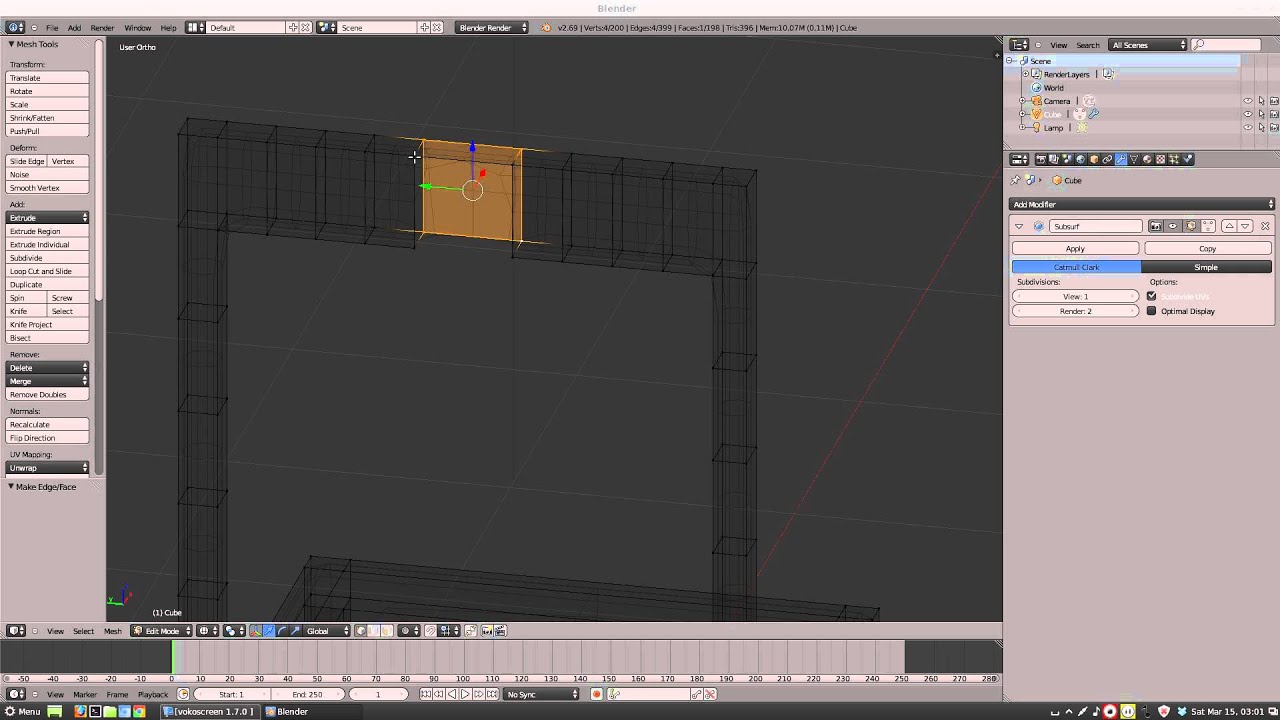Jump to the end frame of the timeline
The image size is (1280, 720).
pyautogui.click(x=492, y=694)
